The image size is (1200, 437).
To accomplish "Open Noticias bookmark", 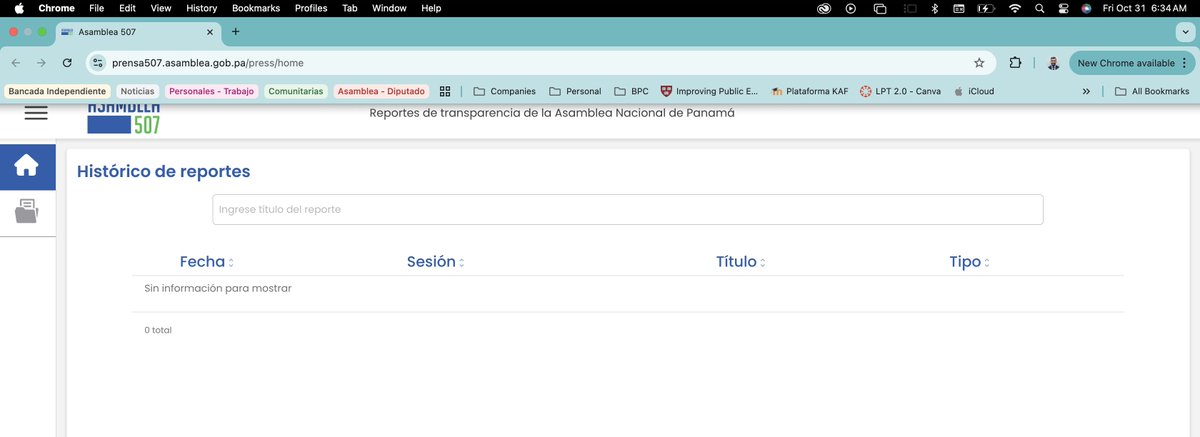I will [138, 91].
